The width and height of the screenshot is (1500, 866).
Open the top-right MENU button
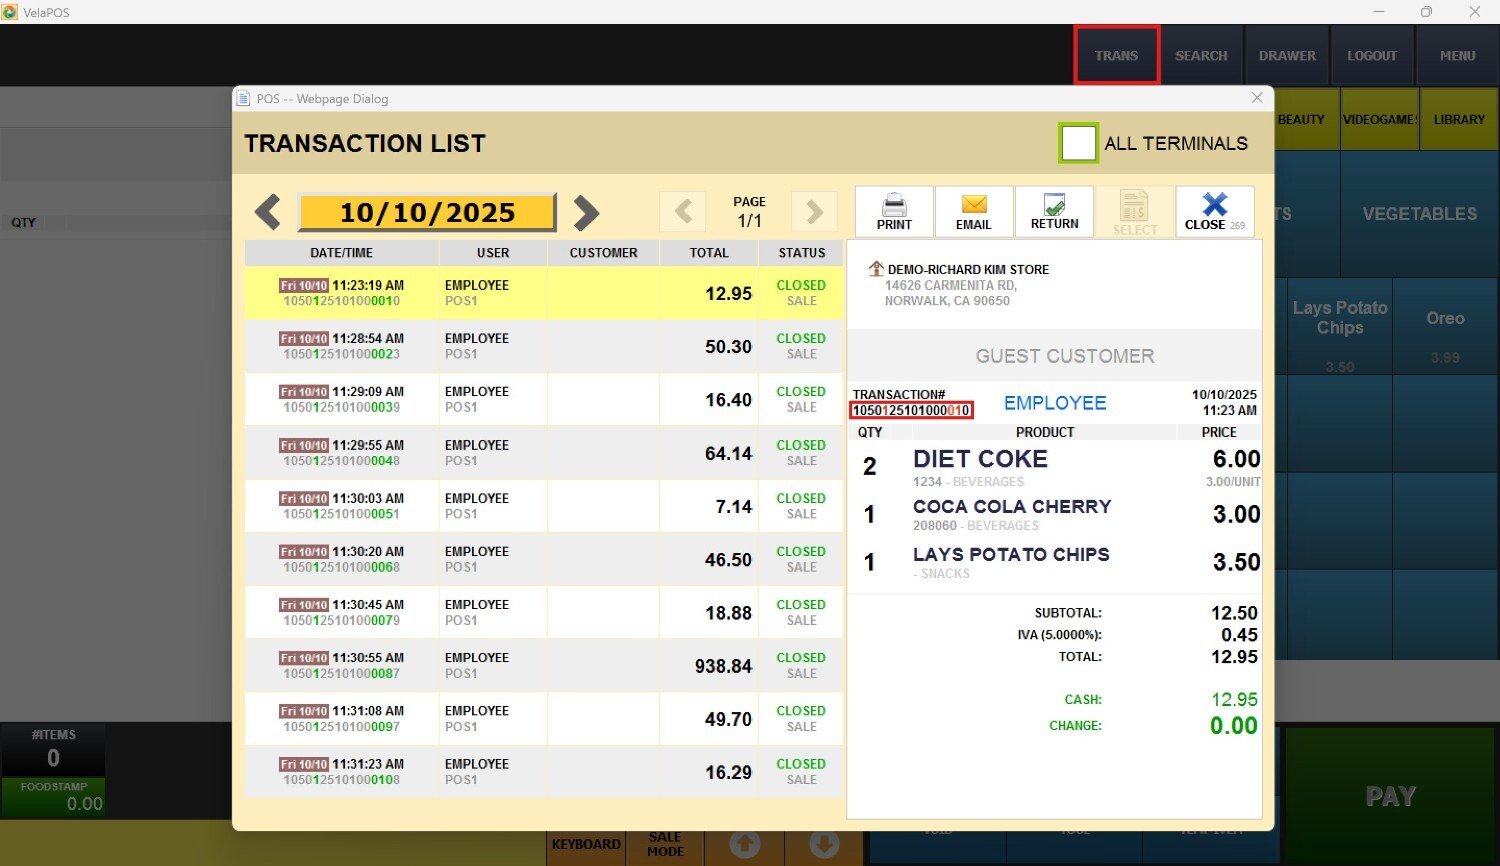1457,56
